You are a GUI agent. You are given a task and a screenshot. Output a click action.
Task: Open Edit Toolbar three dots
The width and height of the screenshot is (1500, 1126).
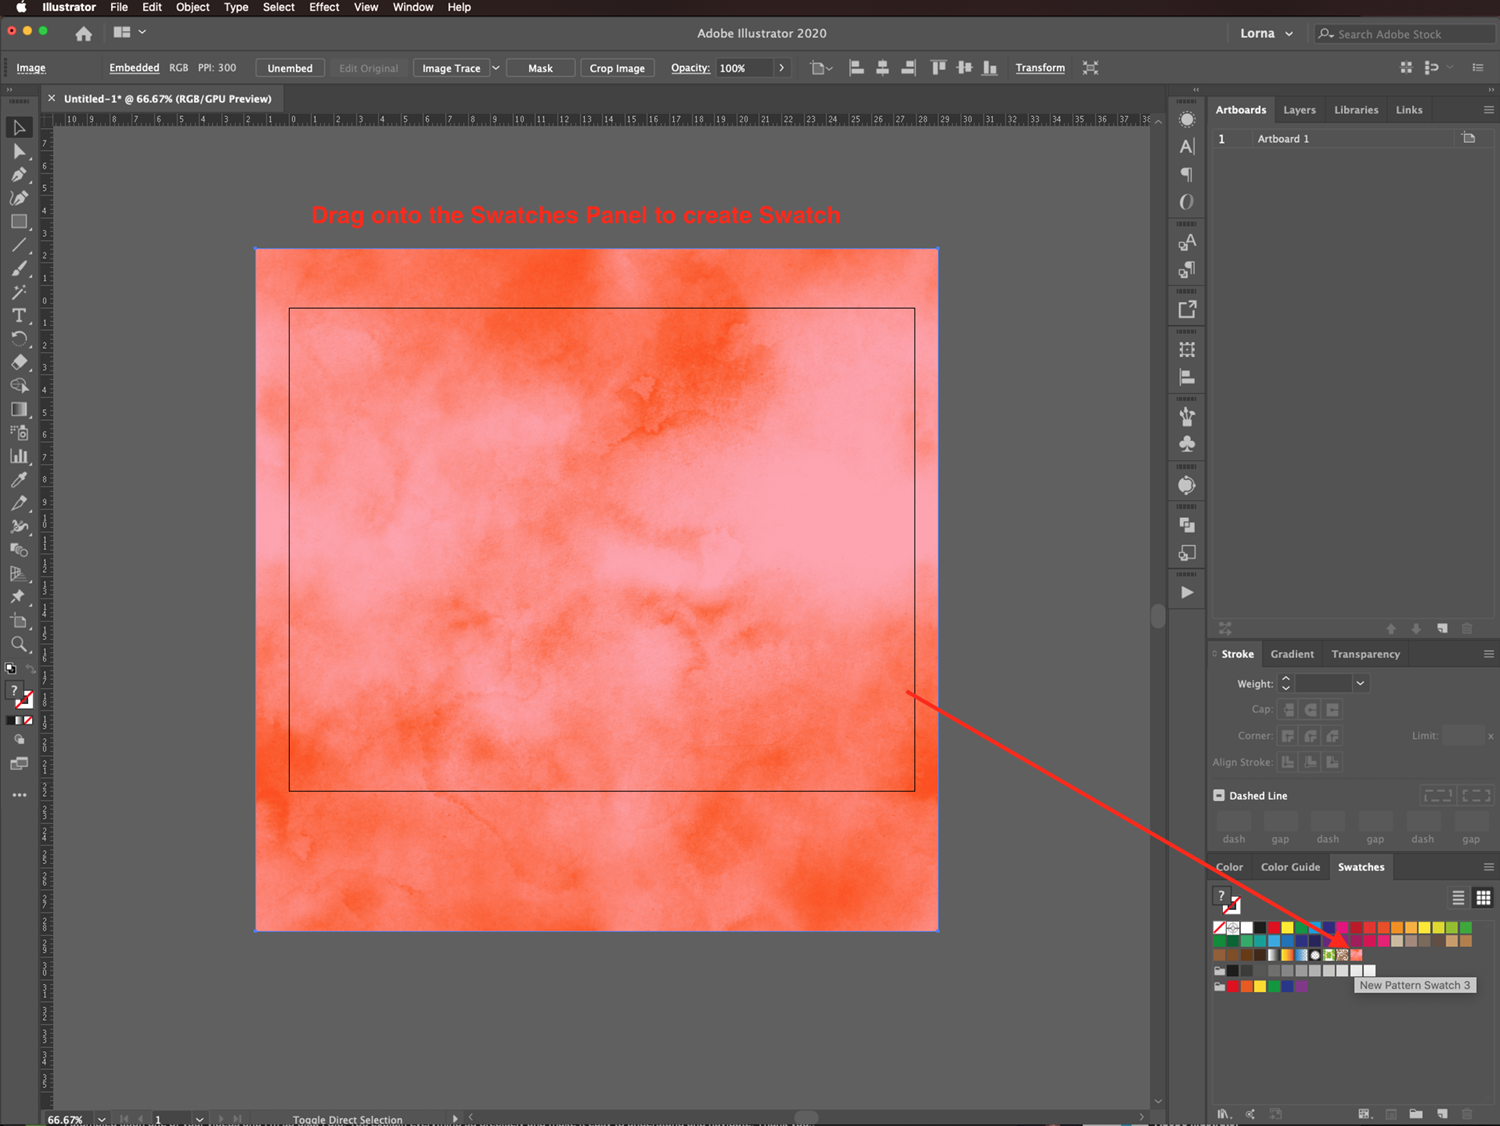(x=19, y=795)
